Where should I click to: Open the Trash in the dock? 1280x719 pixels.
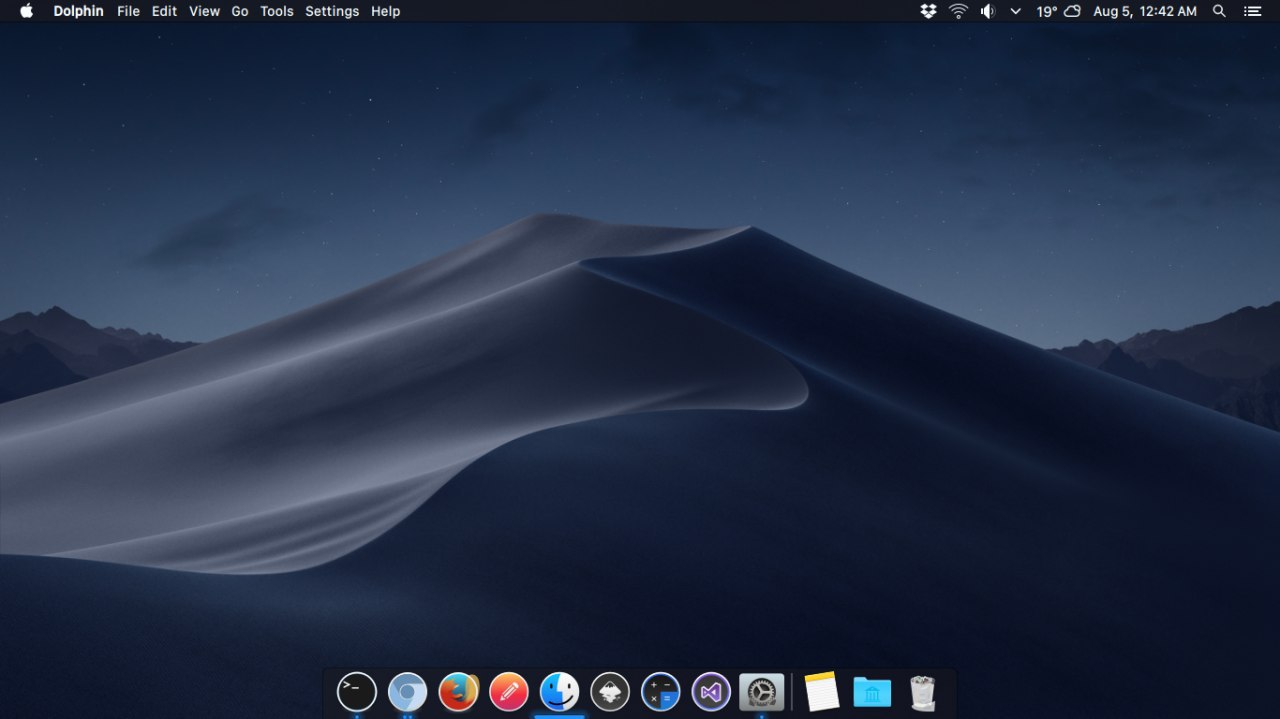922,692
